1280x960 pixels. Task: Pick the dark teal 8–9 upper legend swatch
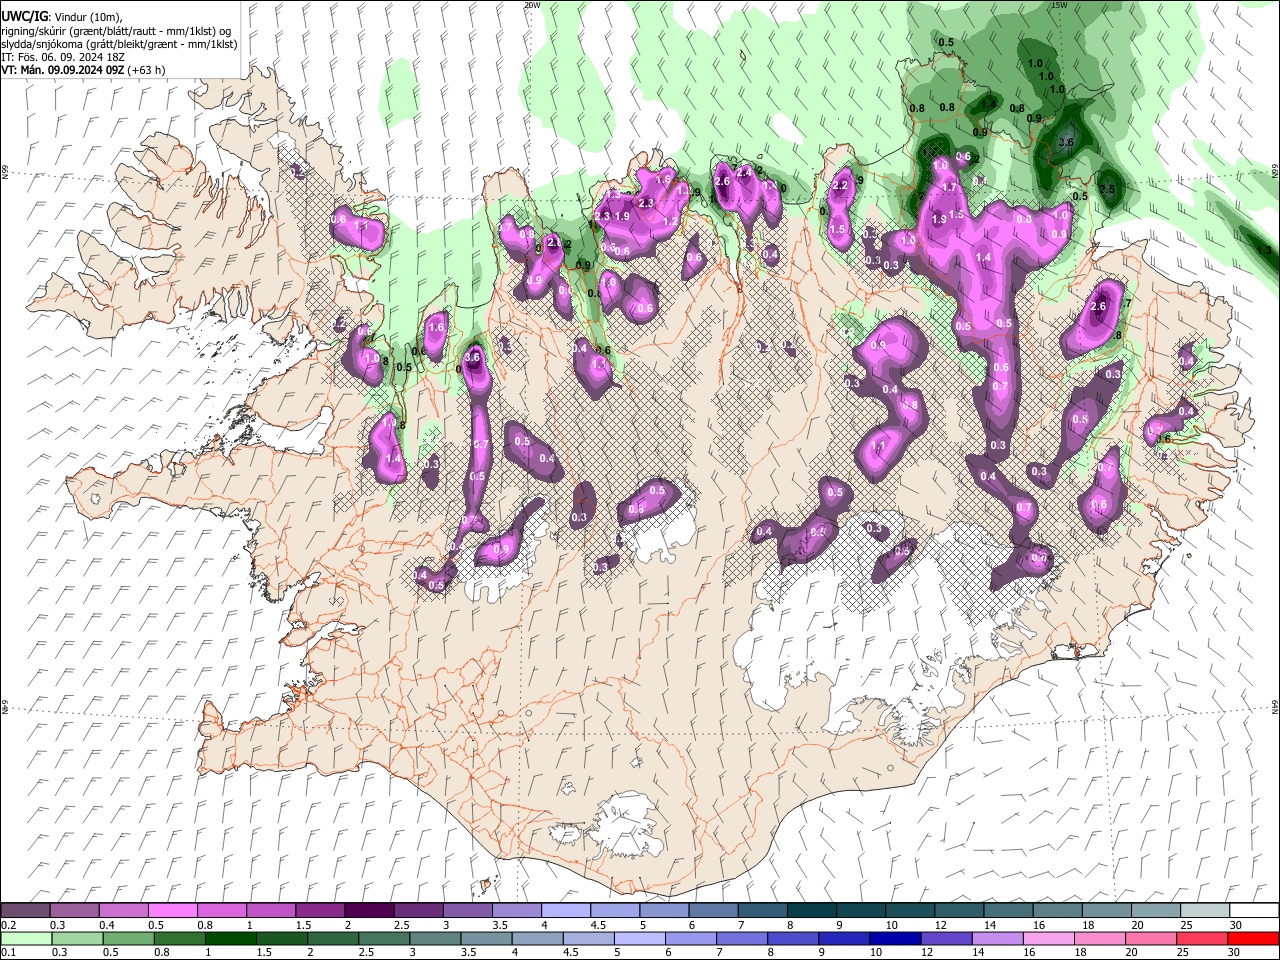coord(811,910)
